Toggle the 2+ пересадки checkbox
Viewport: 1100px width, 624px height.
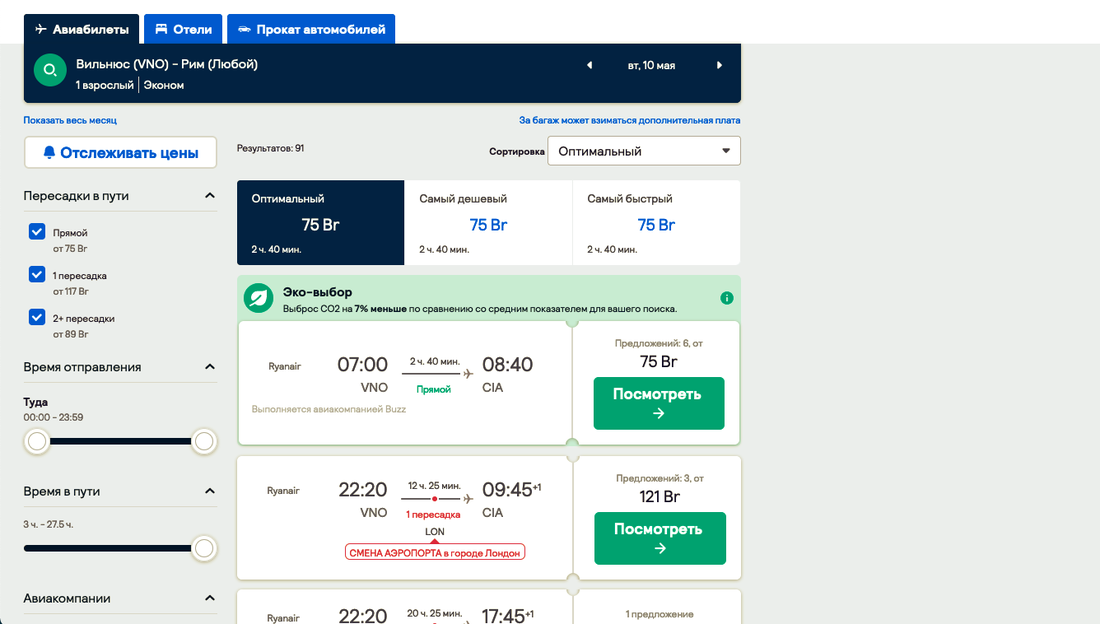pyautogui.click(x=37, y=318)
